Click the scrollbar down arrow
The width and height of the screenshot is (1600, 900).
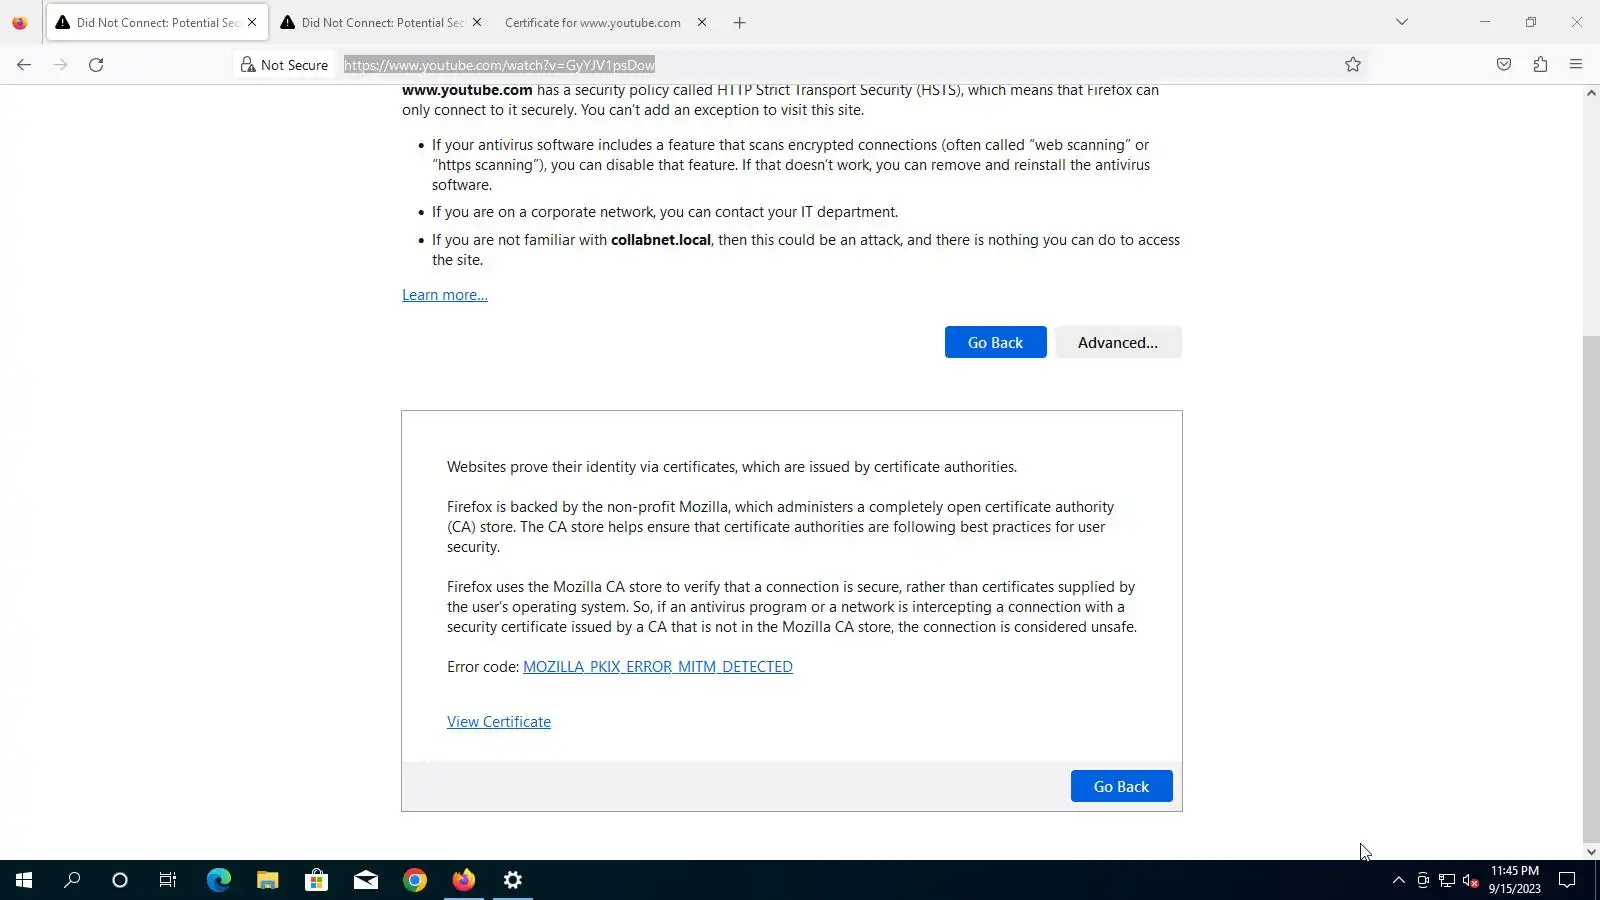(x=1591, y=852)
